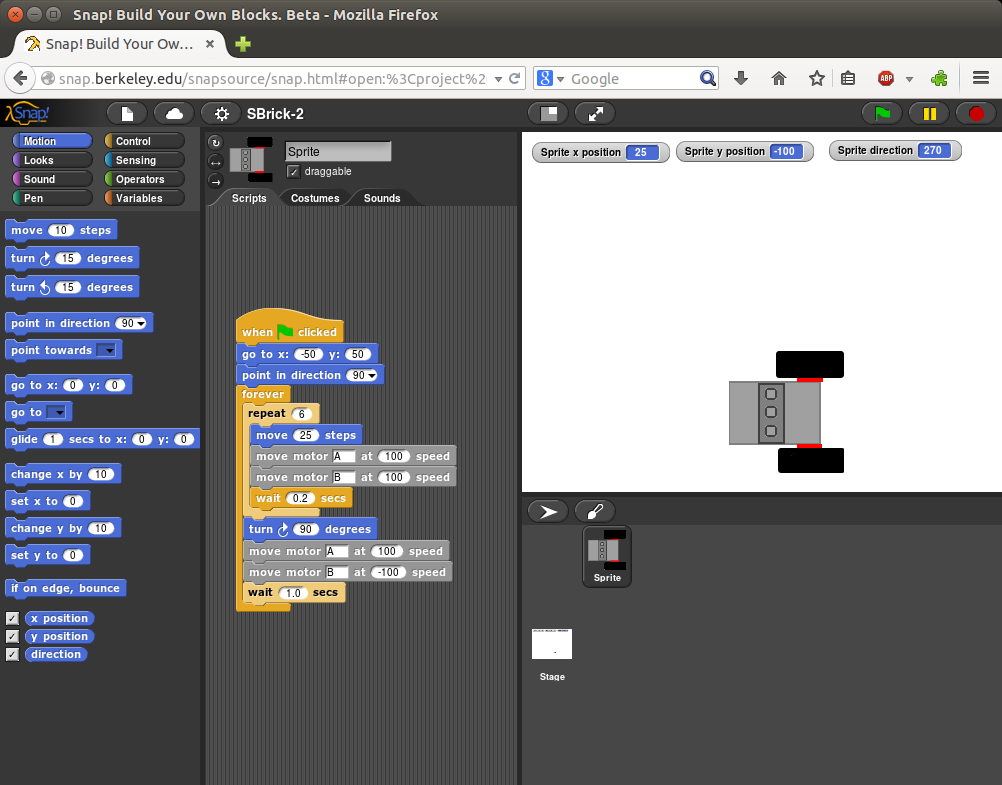Viewport: 1002px width, 785px height.
Task: Click the Snap! logo
Action: pyautogui.click(x=27, y=114)
